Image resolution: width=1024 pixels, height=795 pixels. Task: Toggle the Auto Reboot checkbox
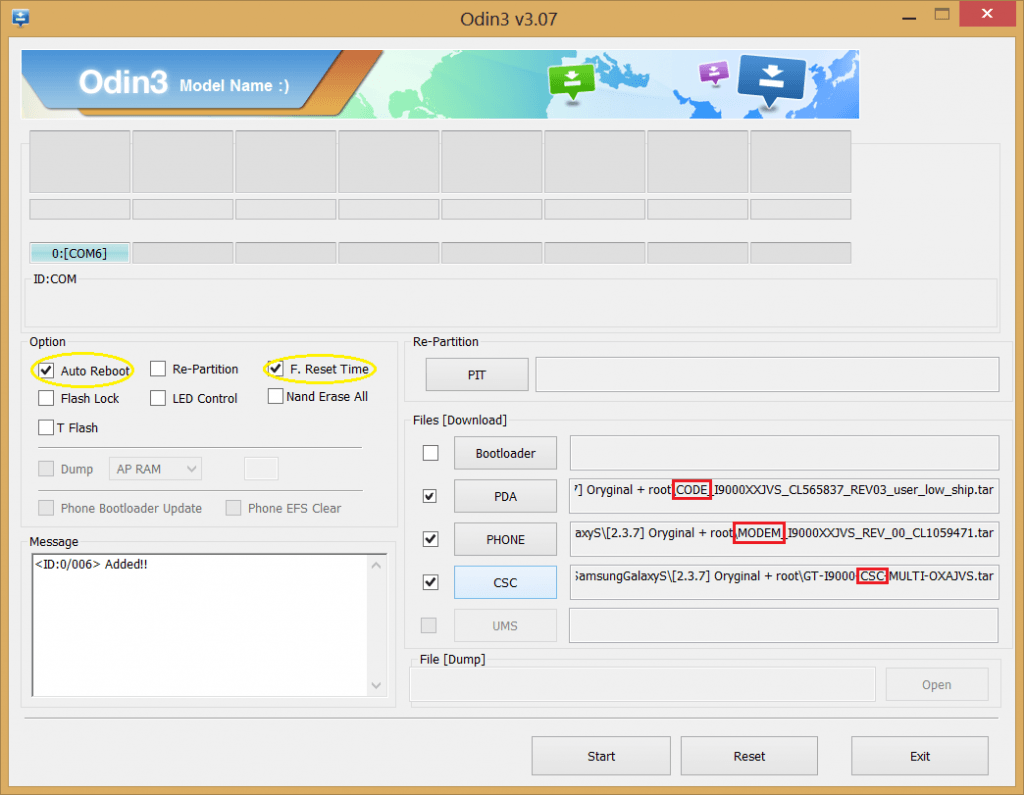[x=46, y=370]
